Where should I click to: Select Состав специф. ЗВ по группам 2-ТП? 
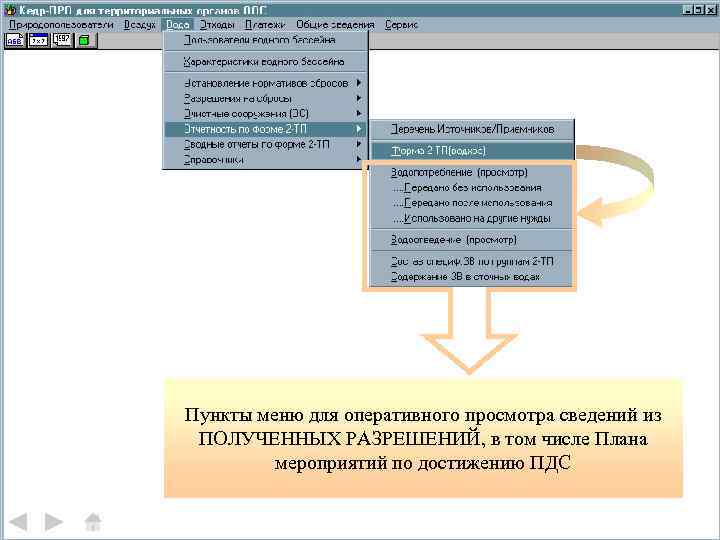(472, 261)
